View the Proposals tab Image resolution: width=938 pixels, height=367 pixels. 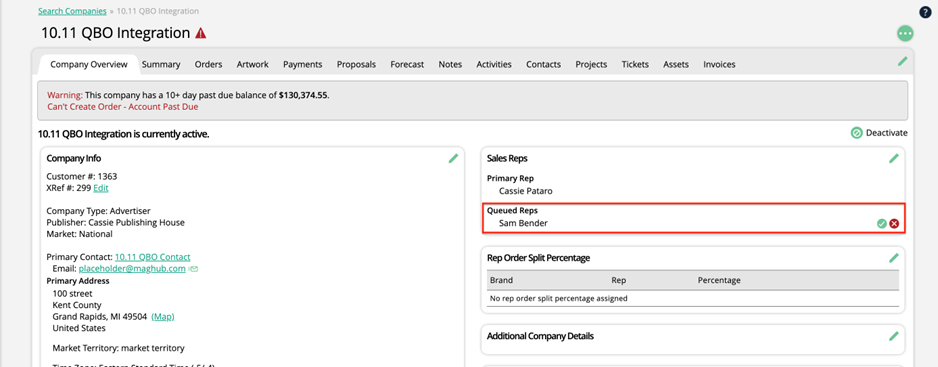point(356,65)
